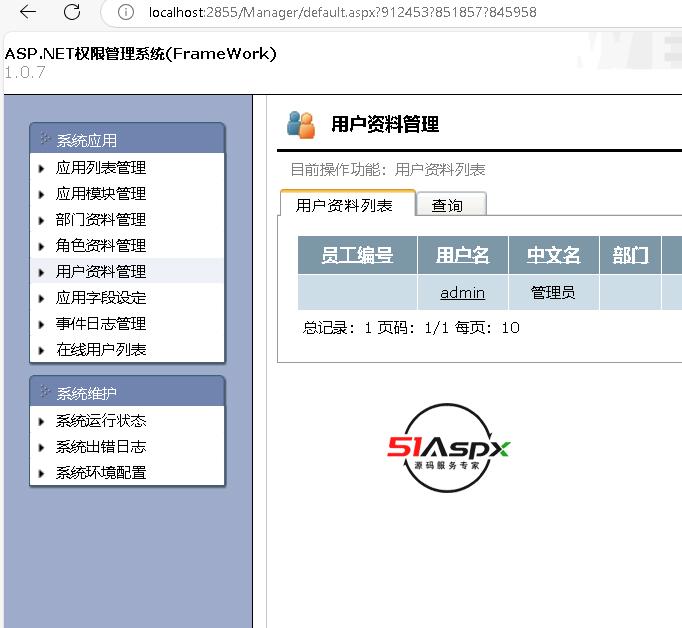Viewport: 682px width, 628px height.
Task: Click the ASP.NET权限管理系统 title
Action: (140, 53)
